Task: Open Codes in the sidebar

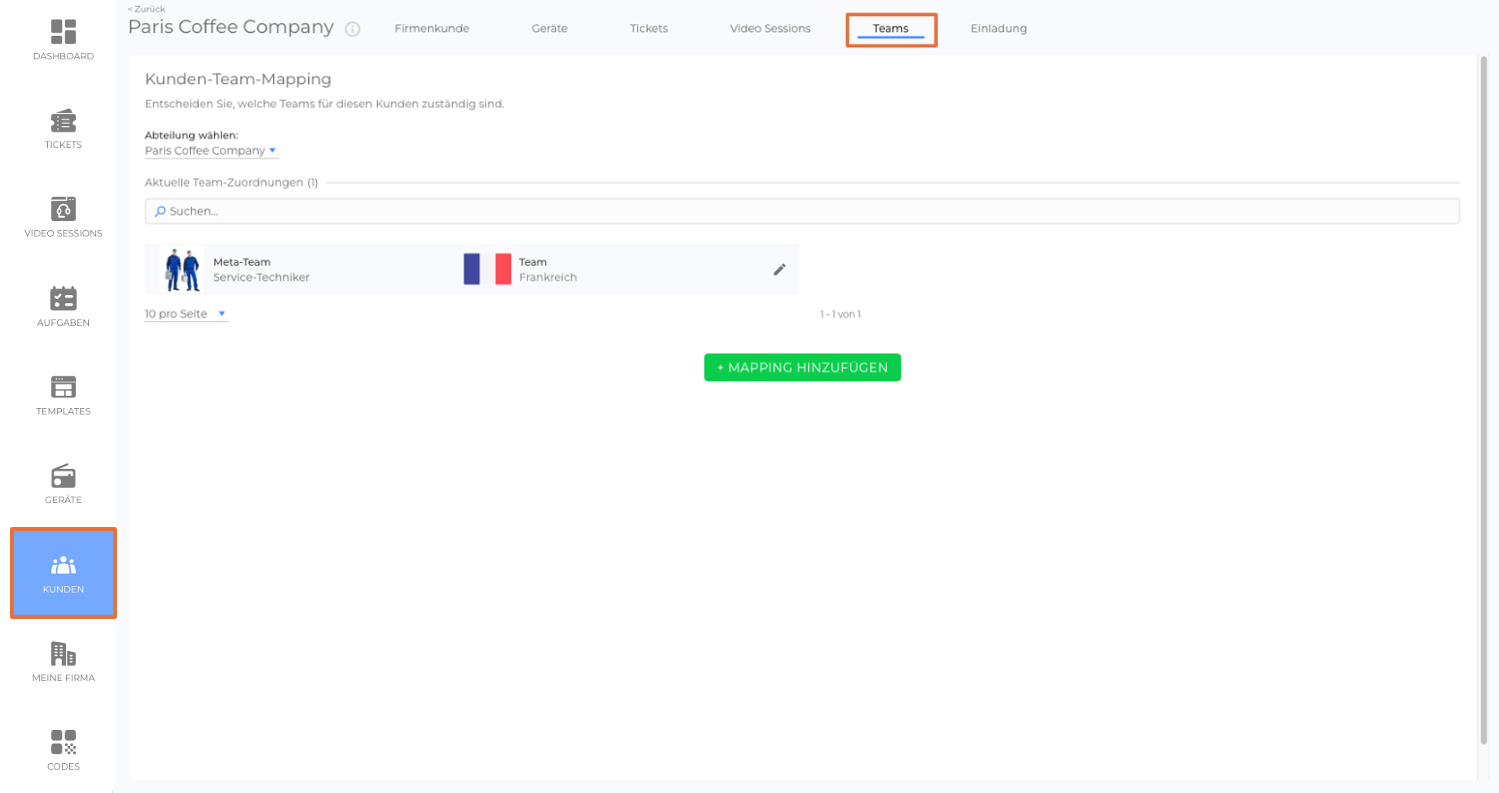Action: coord(63,750)
